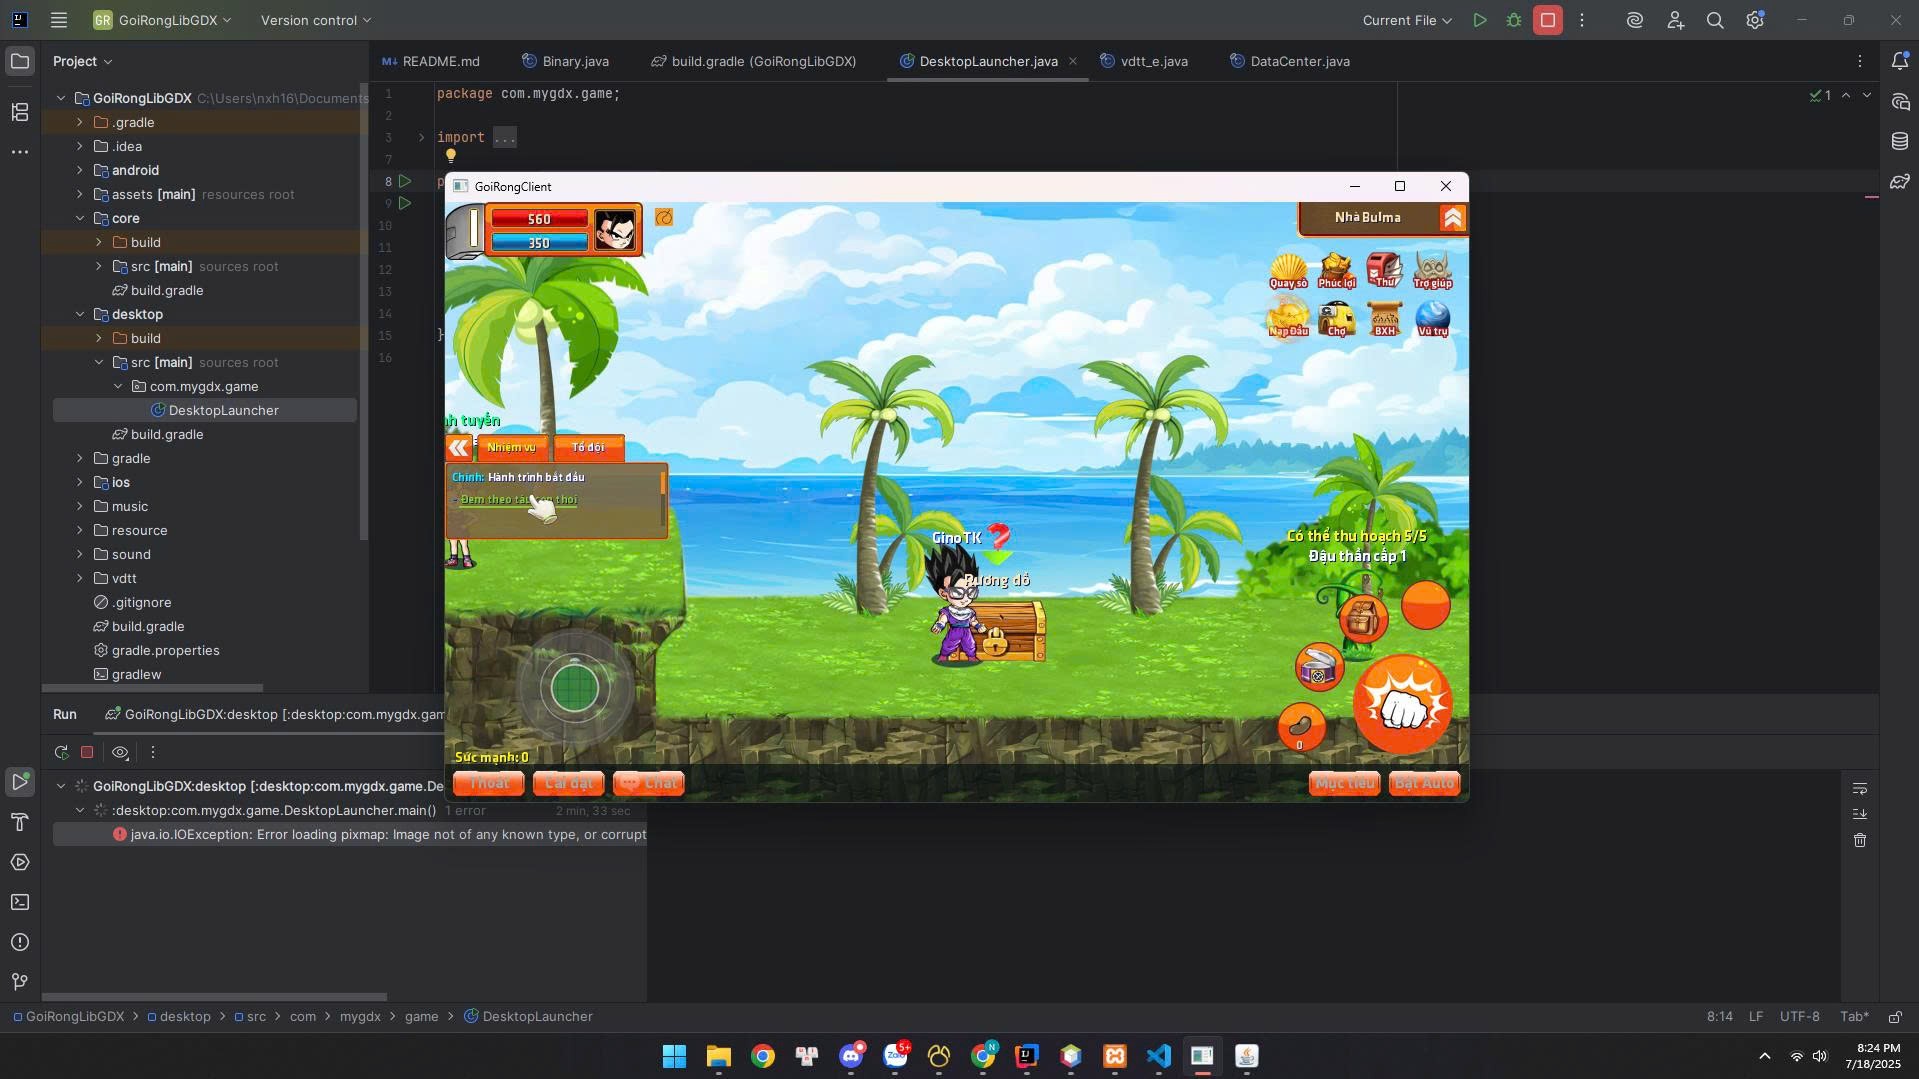The image size is (1919, 1079).
Task: Click the Mục tiêu target button
Action: click(x=1344, y=783)
